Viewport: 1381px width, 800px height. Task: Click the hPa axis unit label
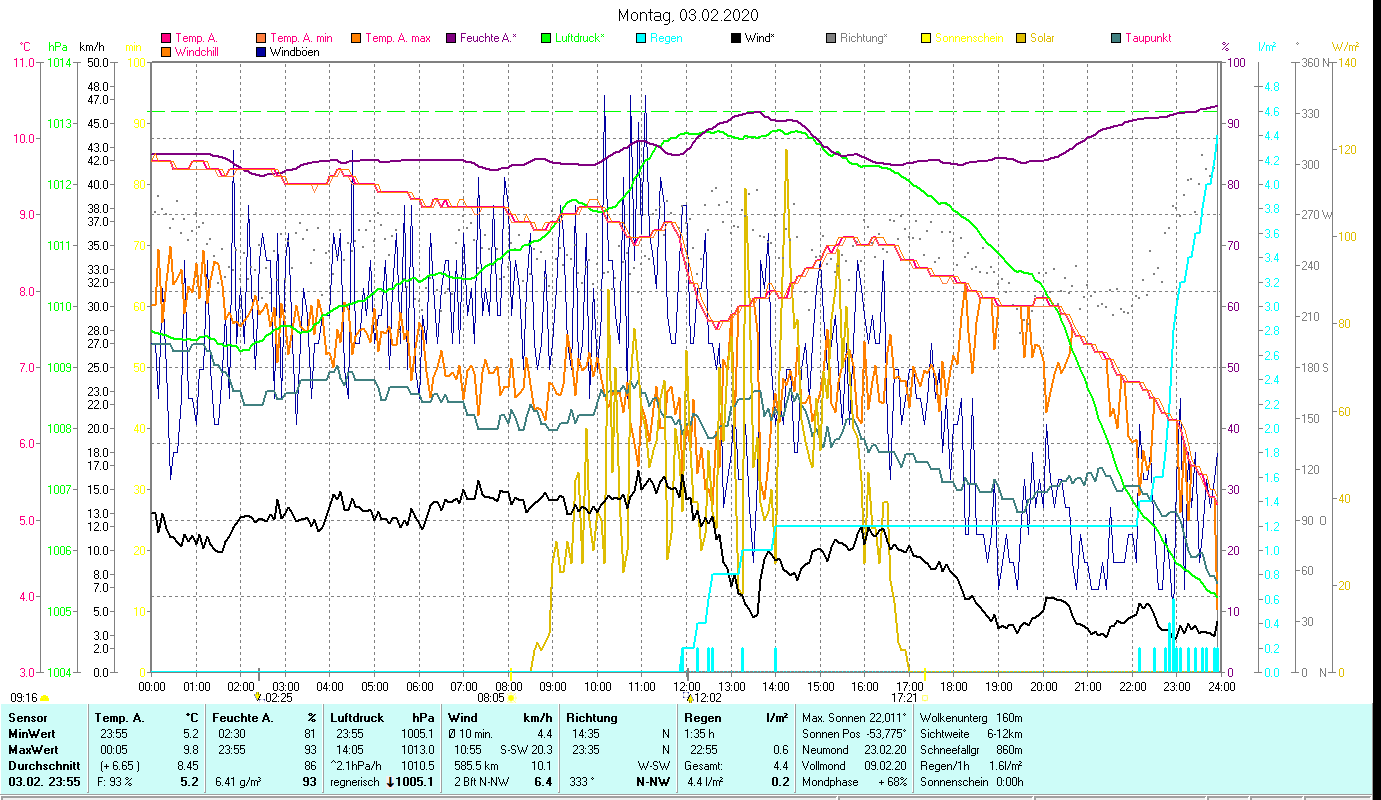[x=57, y=47]
